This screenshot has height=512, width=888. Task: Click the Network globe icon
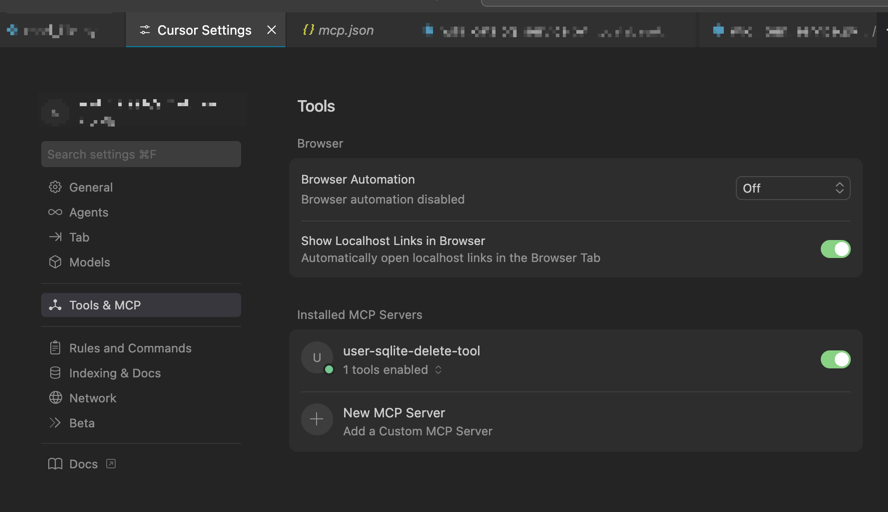click(55, 398)
